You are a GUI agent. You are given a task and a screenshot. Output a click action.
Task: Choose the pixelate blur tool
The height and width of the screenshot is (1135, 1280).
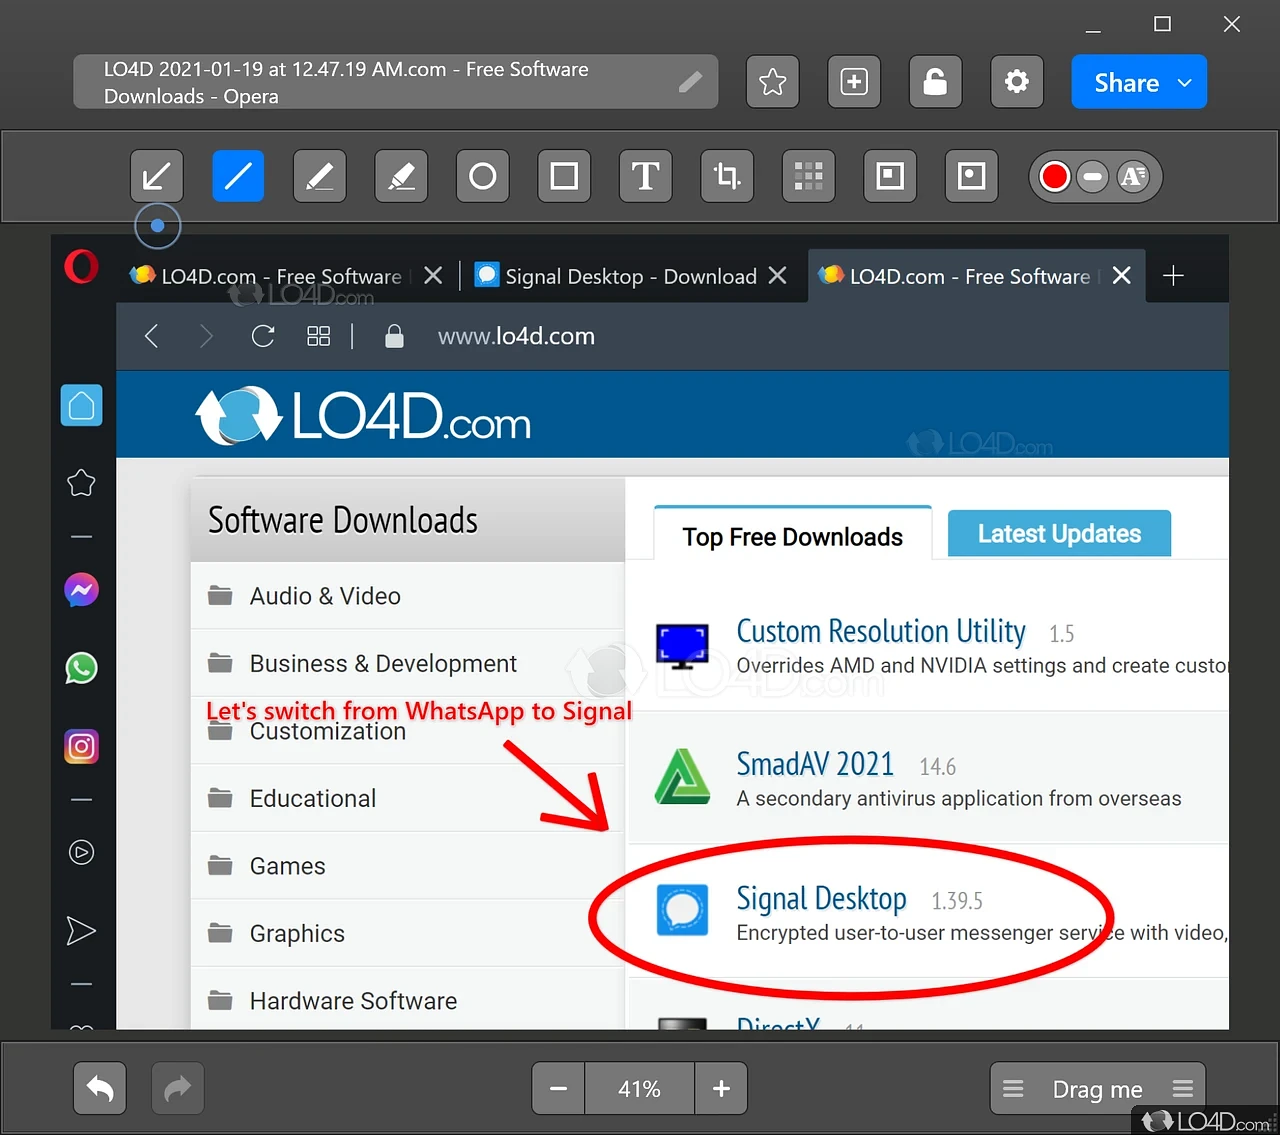click(x=808, y=177)
